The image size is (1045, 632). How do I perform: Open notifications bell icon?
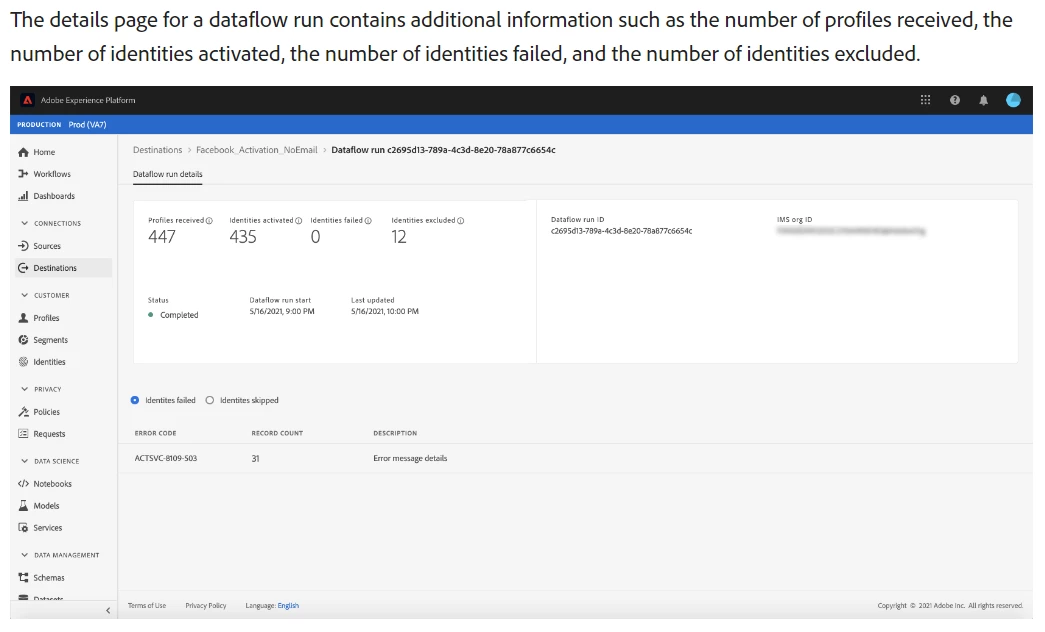pyautogui.click(x=983, y=100)
